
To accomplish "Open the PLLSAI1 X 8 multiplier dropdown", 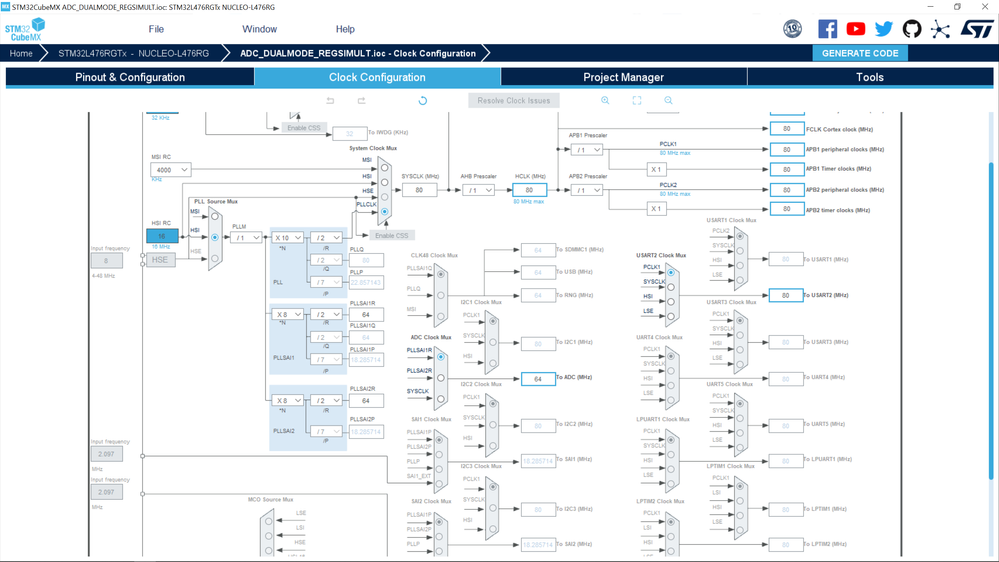I will tap(287, 314).
